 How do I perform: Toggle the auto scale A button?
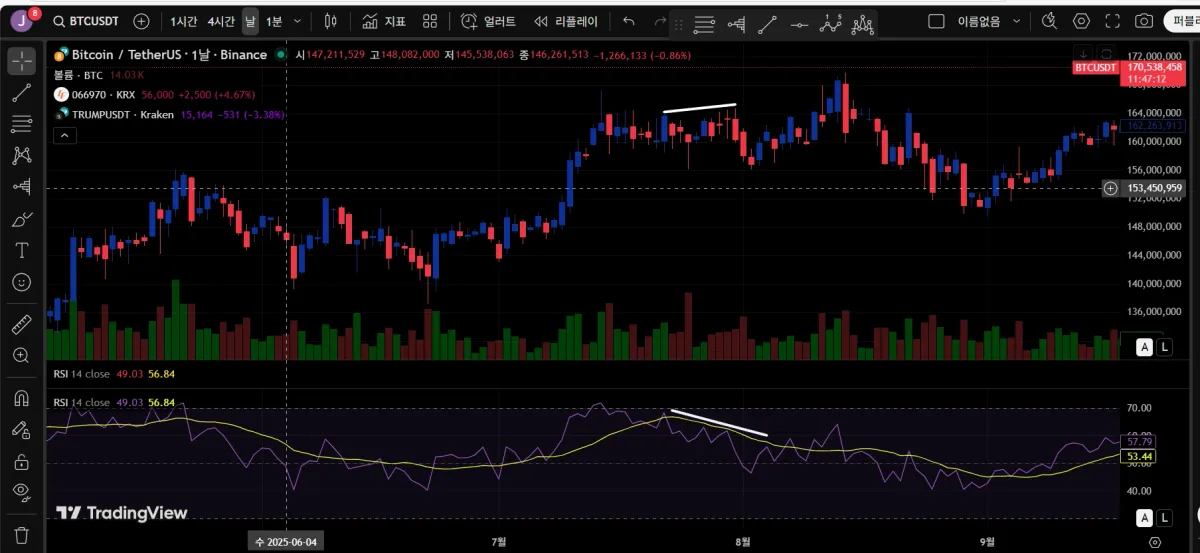(x=1145, y=347)
